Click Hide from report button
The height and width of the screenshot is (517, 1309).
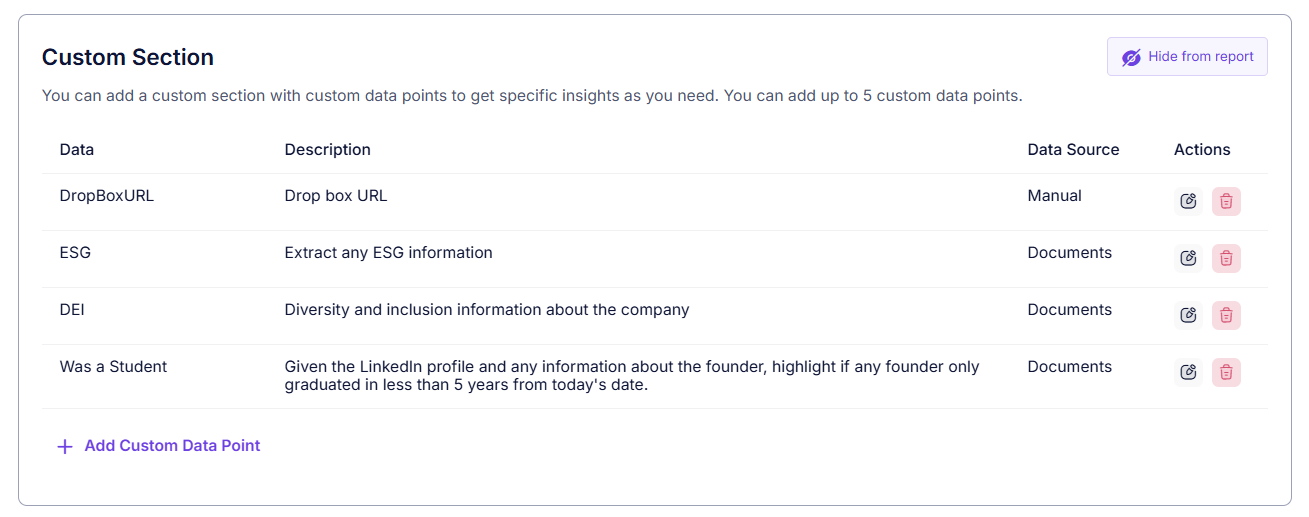[1187, 57]
